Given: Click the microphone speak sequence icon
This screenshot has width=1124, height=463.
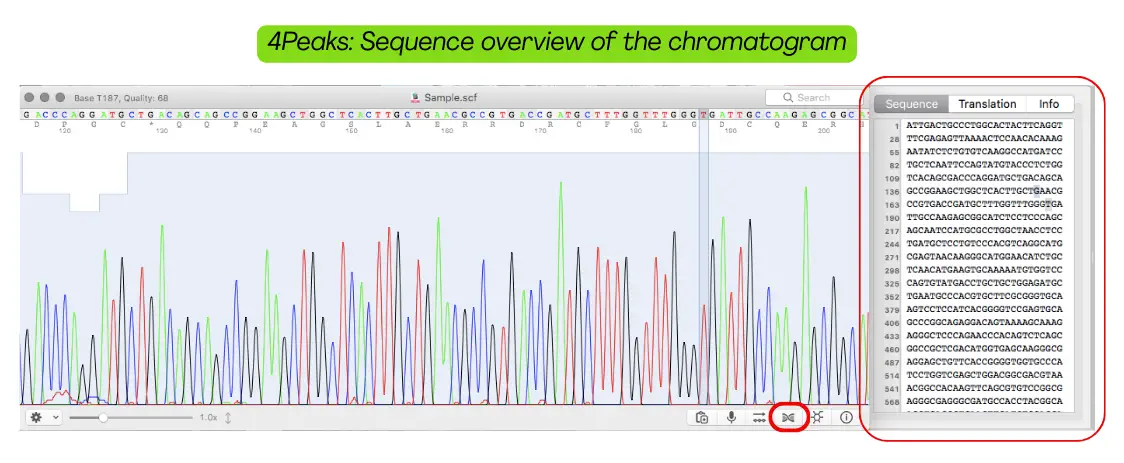Looking at the screenshot, I should coord(730,417).
